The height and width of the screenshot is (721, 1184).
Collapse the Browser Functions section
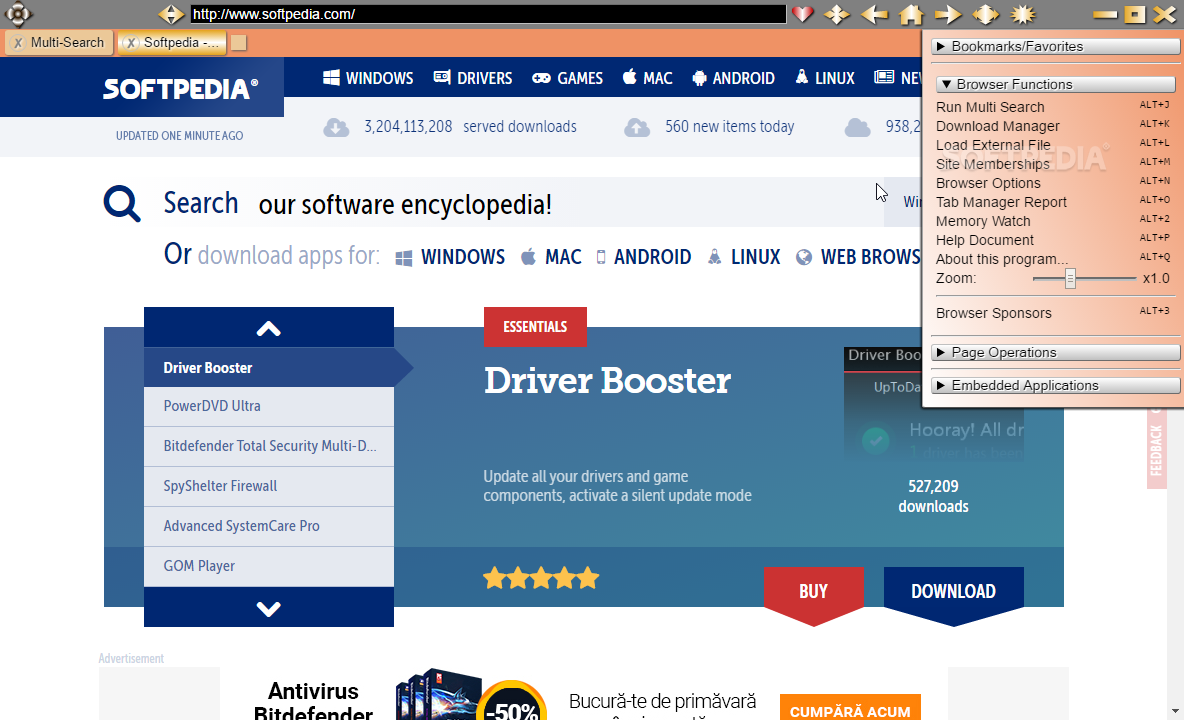pos(1055,85)
